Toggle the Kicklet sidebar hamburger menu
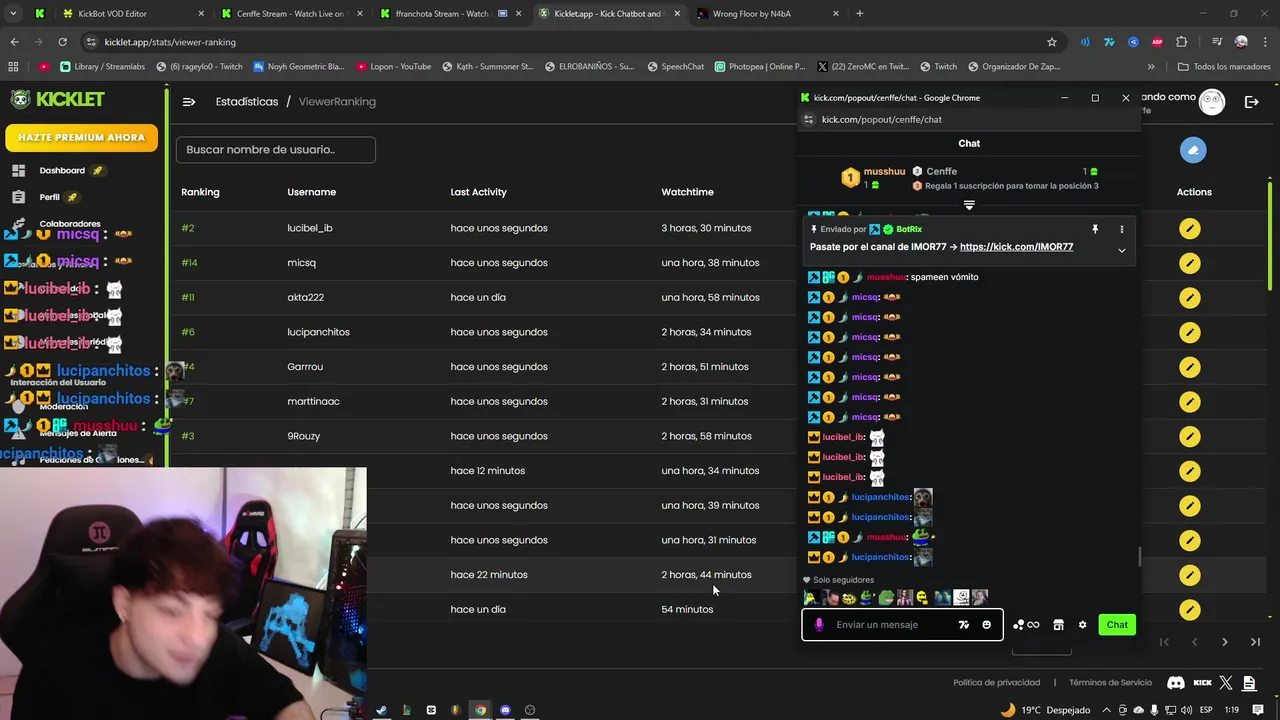 [189, 101]
